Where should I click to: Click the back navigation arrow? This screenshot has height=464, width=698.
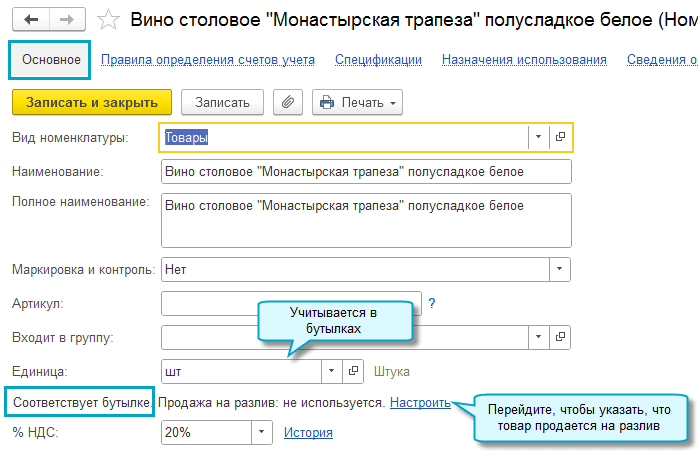click(x=31, y=20)
